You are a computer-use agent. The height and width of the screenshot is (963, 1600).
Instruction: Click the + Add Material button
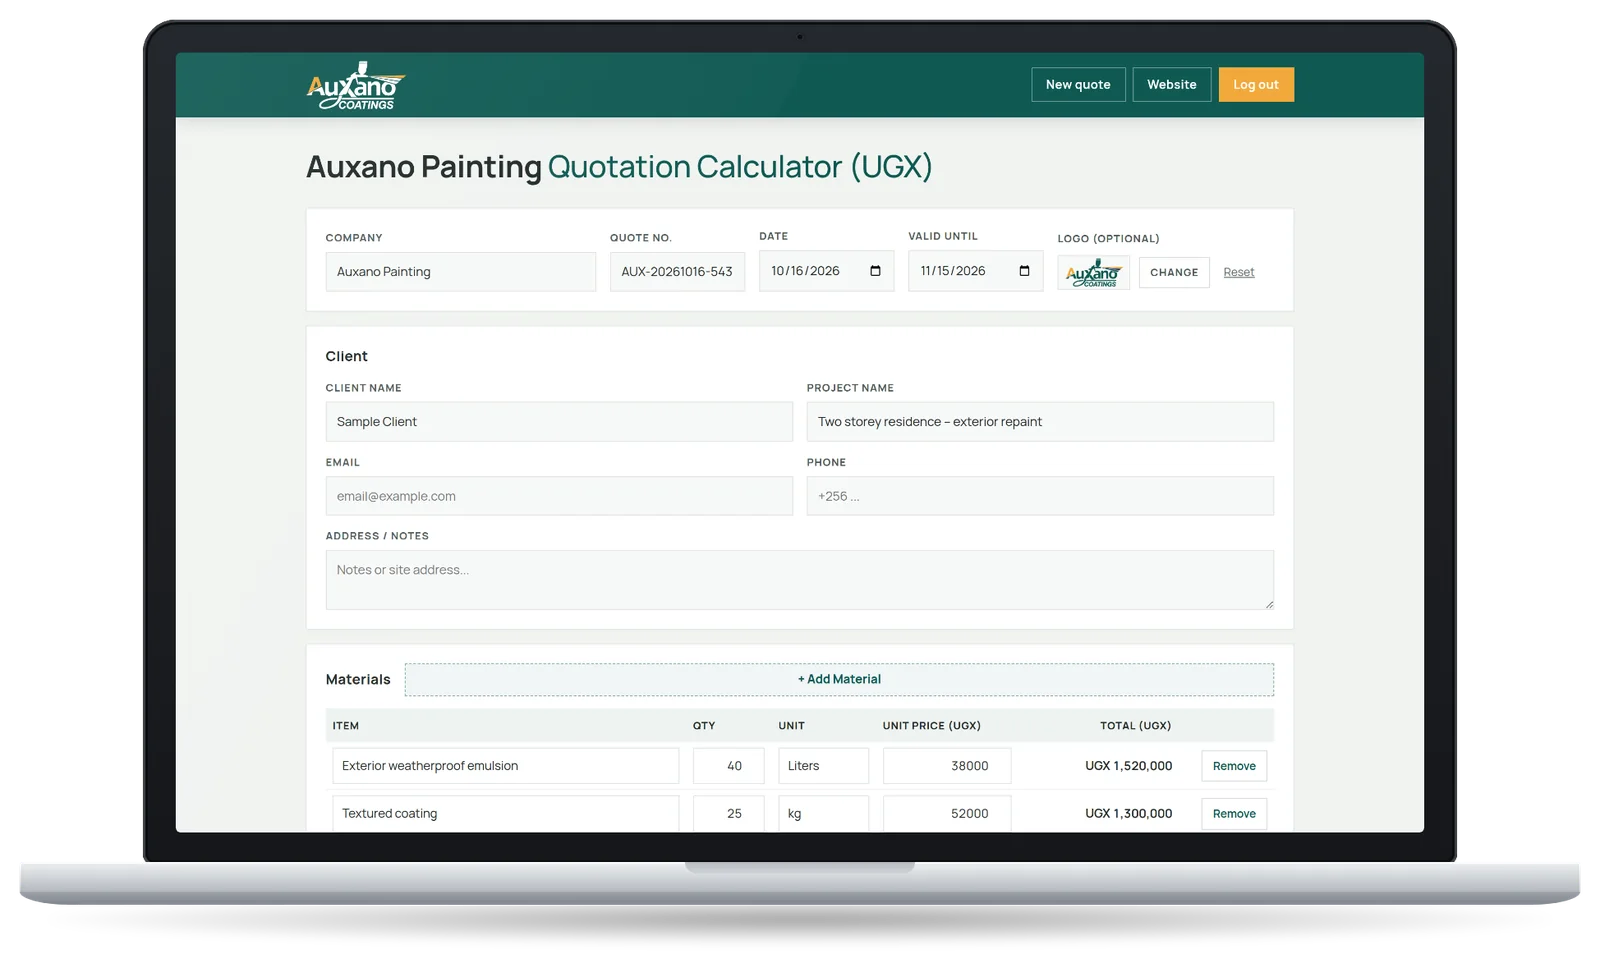(x=839, y=679)
